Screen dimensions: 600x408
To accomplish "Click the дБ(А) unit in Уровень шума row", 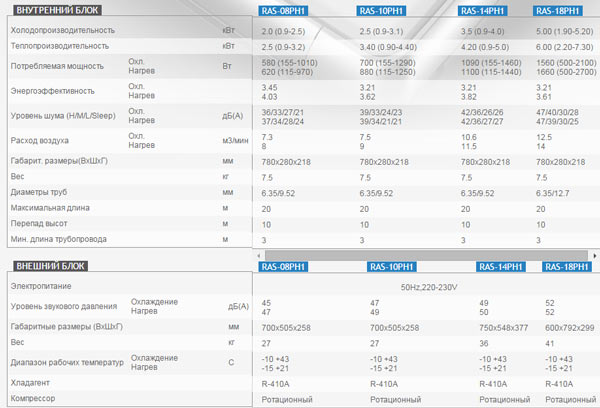I will click(x=233, y=116).
